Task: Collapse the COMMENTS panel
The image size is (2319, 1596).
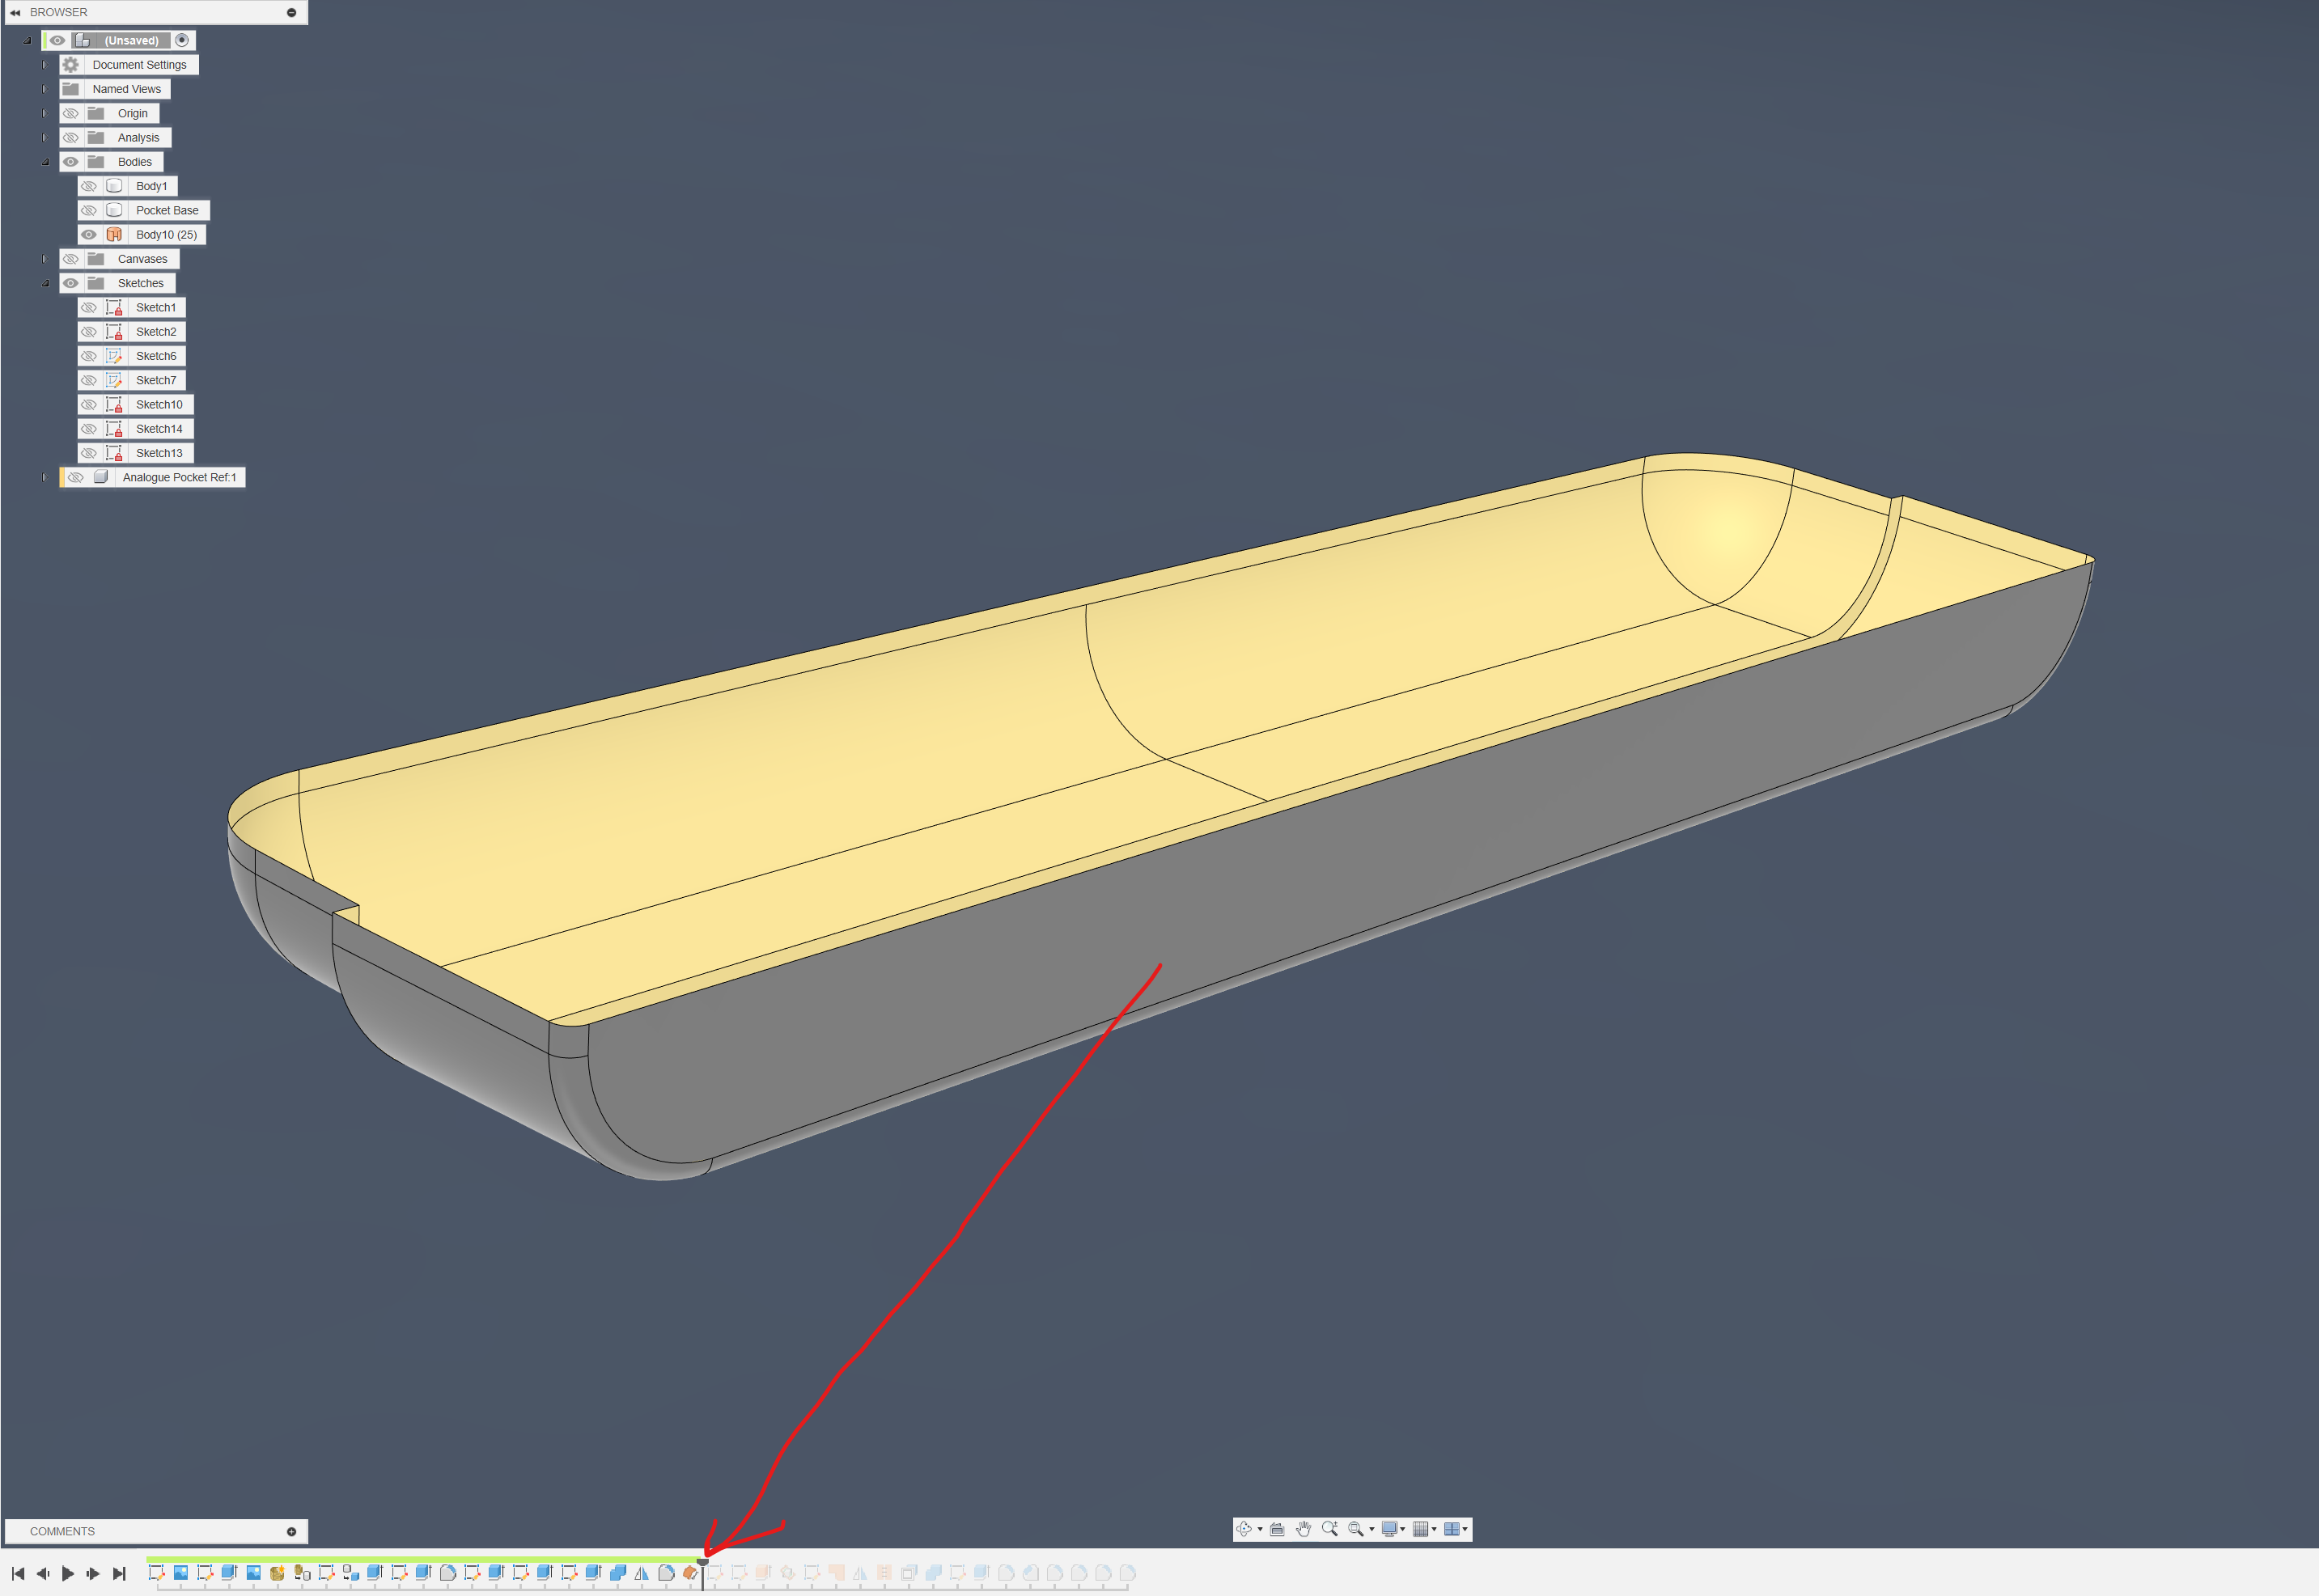Action: click(x=290, y=1531)
